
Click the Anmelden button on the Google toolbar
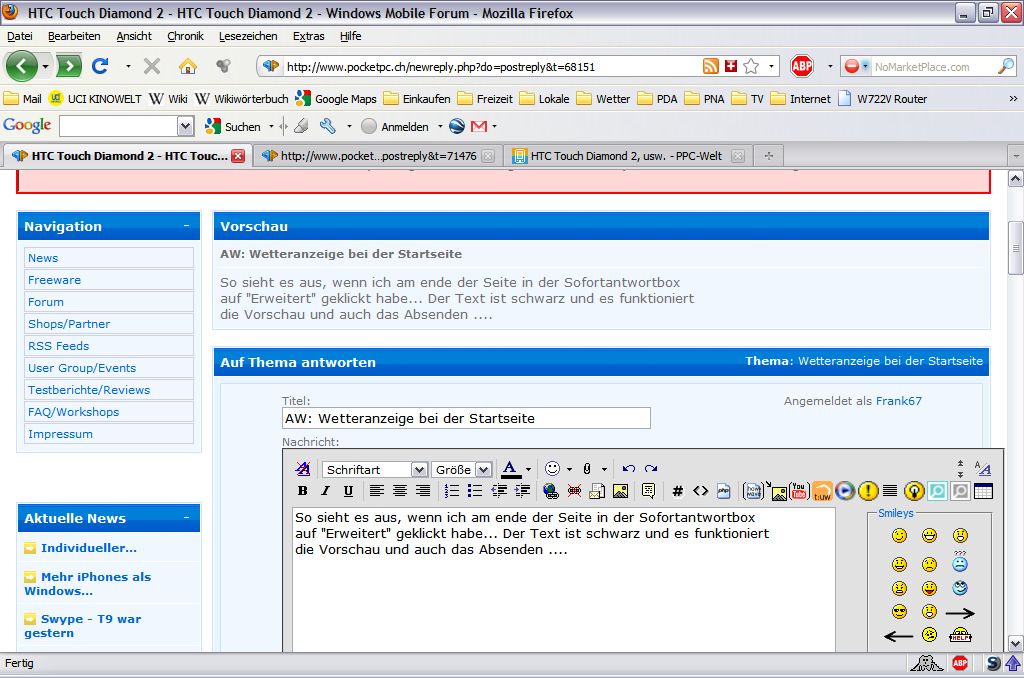[396, 126]
